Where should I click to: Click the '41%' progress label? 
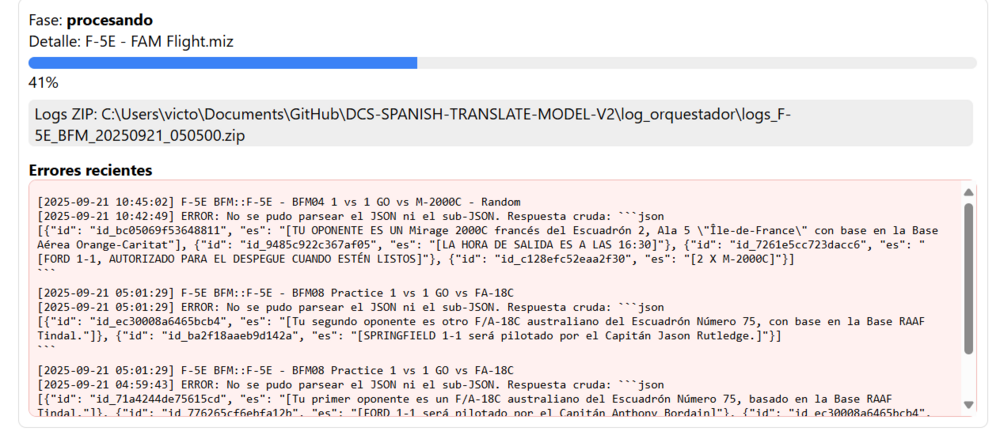click(43, 82)
